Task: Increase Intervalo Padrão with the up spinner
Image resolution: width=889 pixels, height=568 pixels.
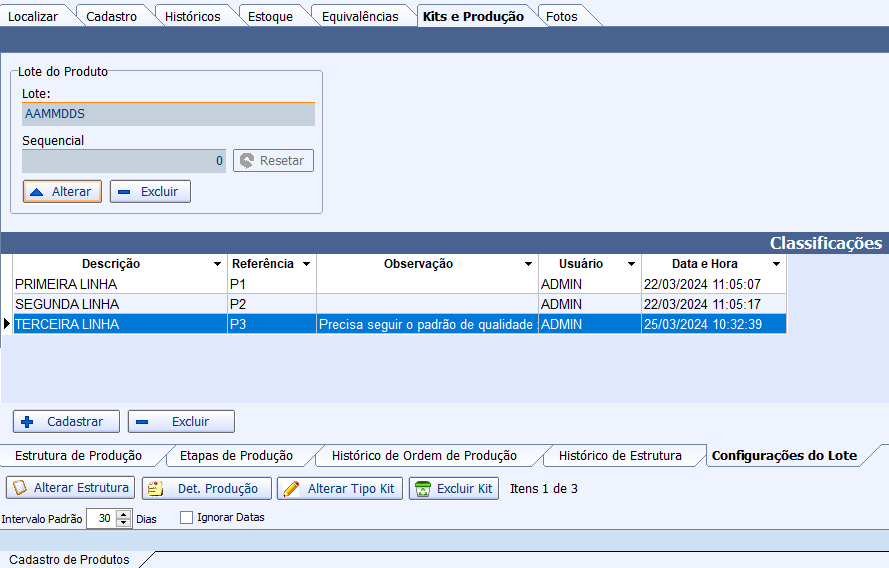Action: (124, 514)
